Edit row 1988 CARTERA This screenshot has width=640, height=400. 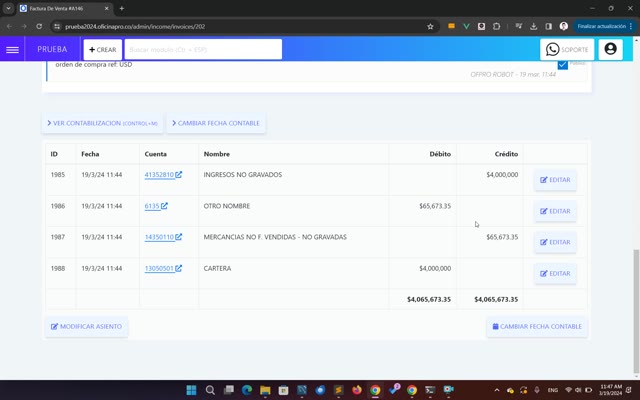click(555, 273)
